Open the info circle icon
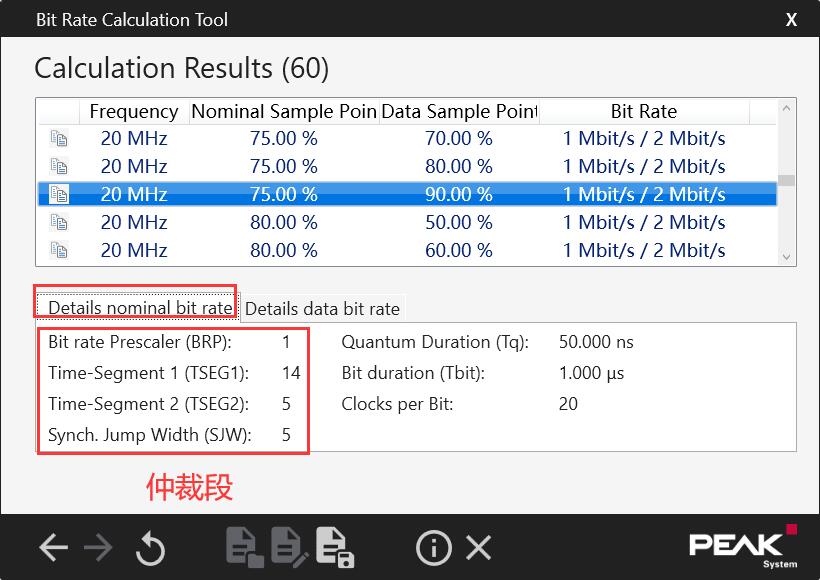820x580 pixels. point(433,547)
